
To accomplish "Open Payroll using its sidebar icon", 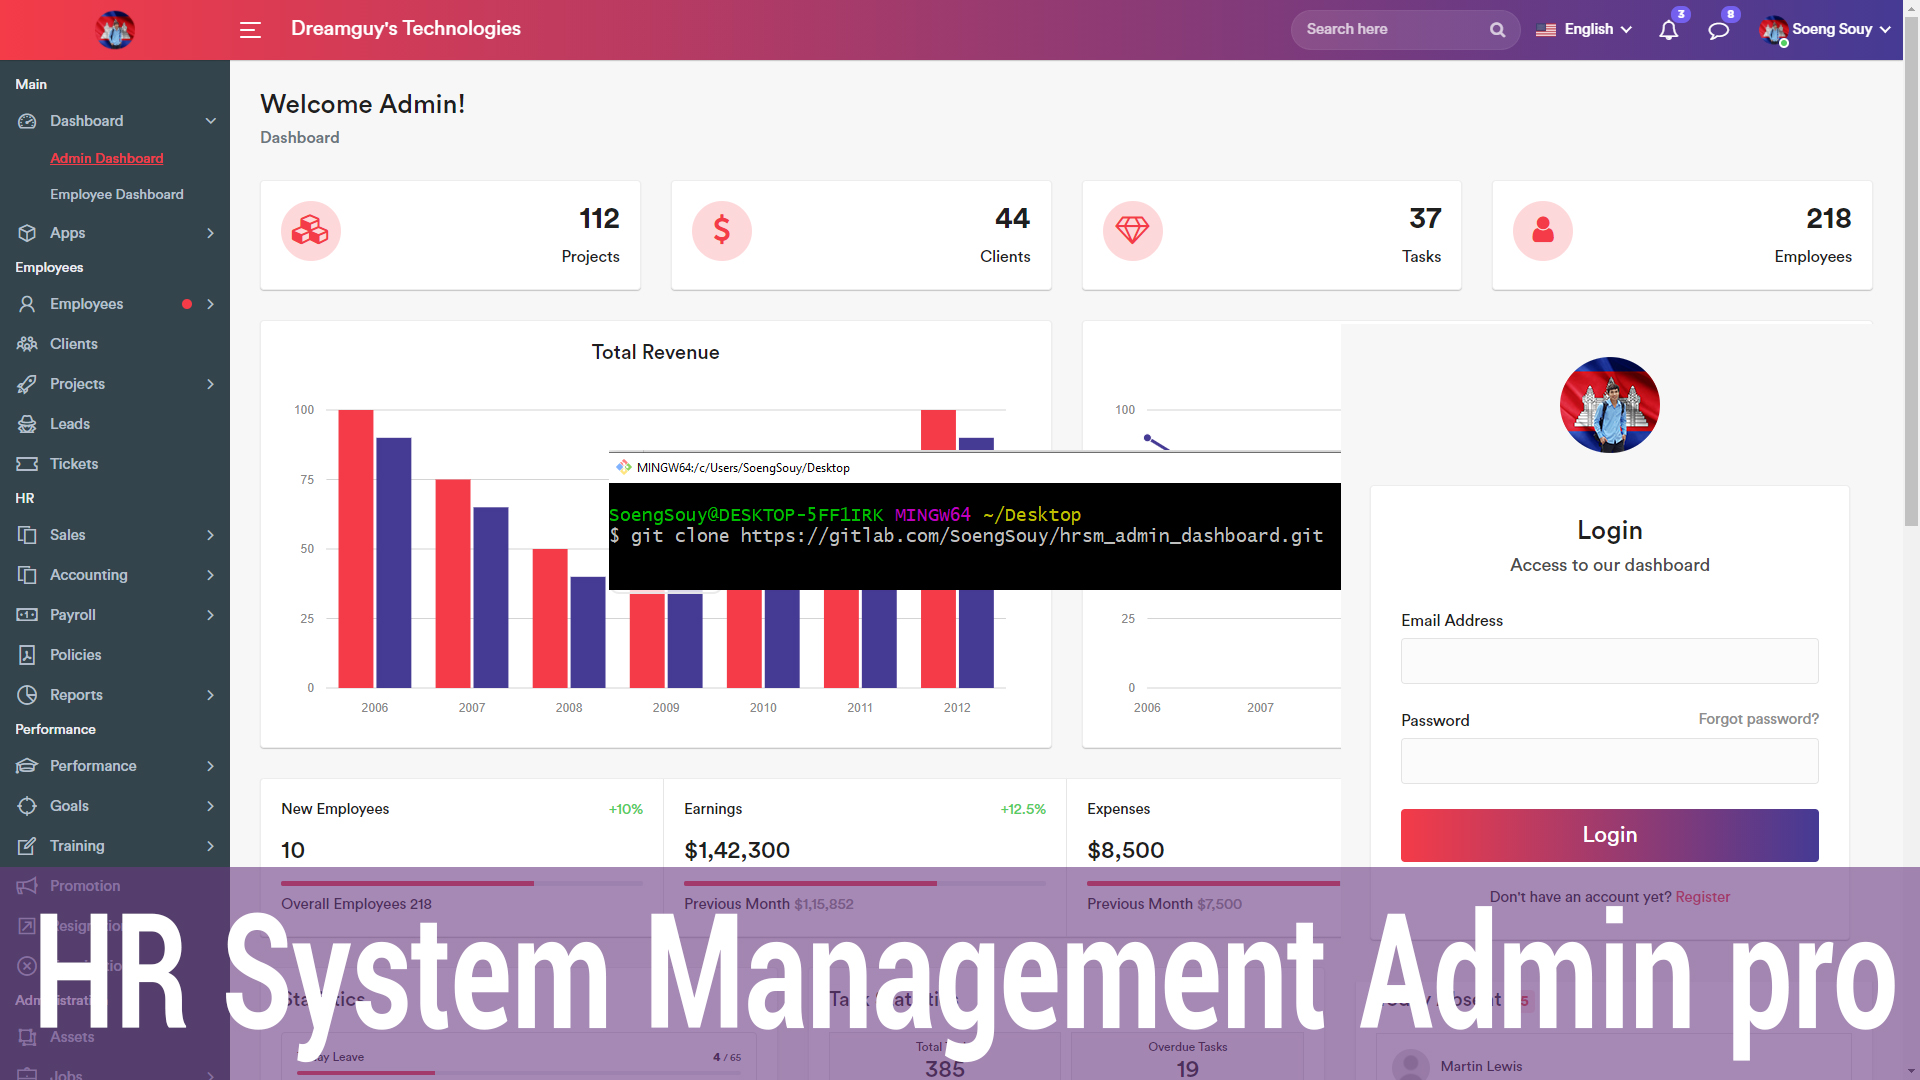I will (28, 615).
